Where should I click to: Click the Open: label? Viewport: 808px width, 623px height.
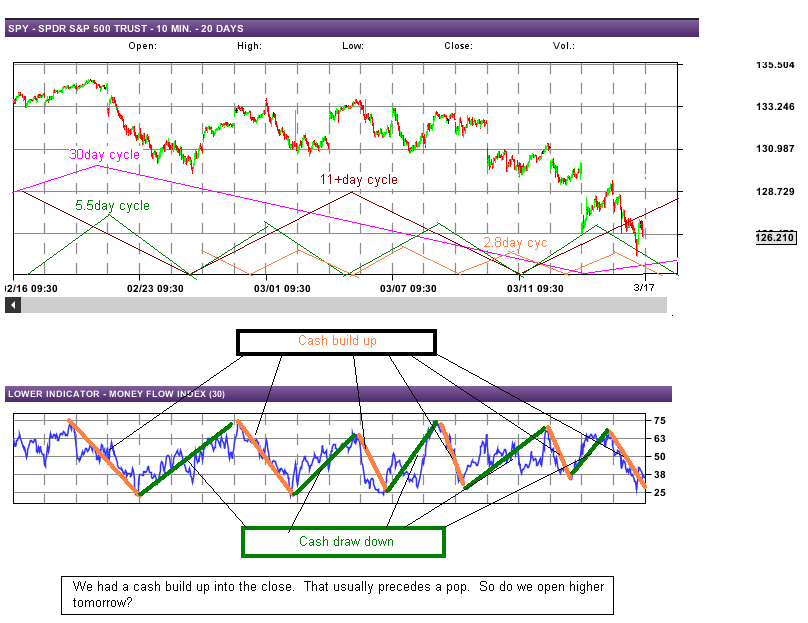point(143,46)
